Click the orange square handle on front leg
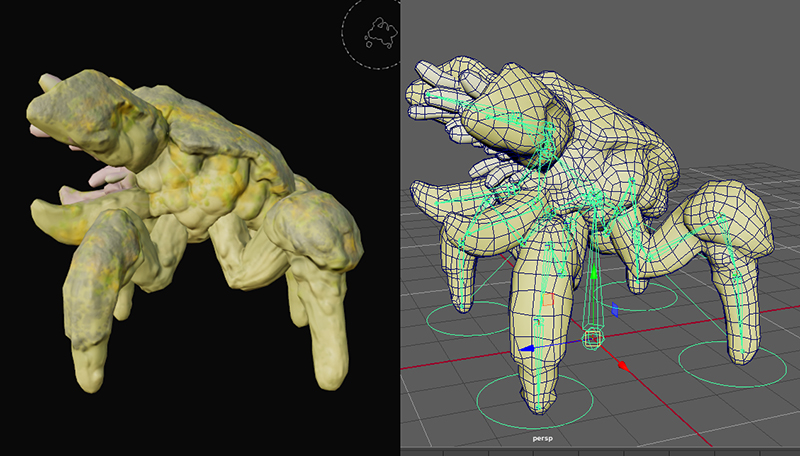This screenshot has height=456, width=800. tap(548, 299)
